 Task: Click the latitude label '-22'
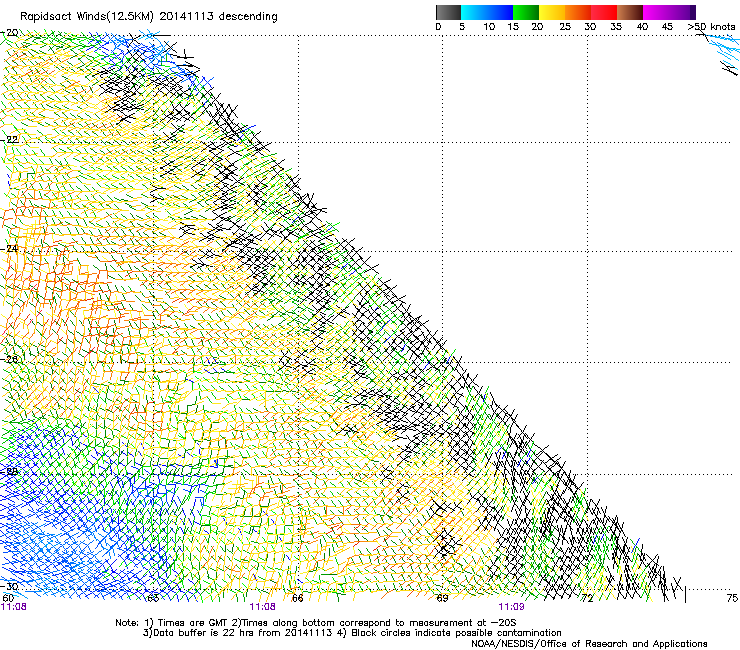click(10, 140)
